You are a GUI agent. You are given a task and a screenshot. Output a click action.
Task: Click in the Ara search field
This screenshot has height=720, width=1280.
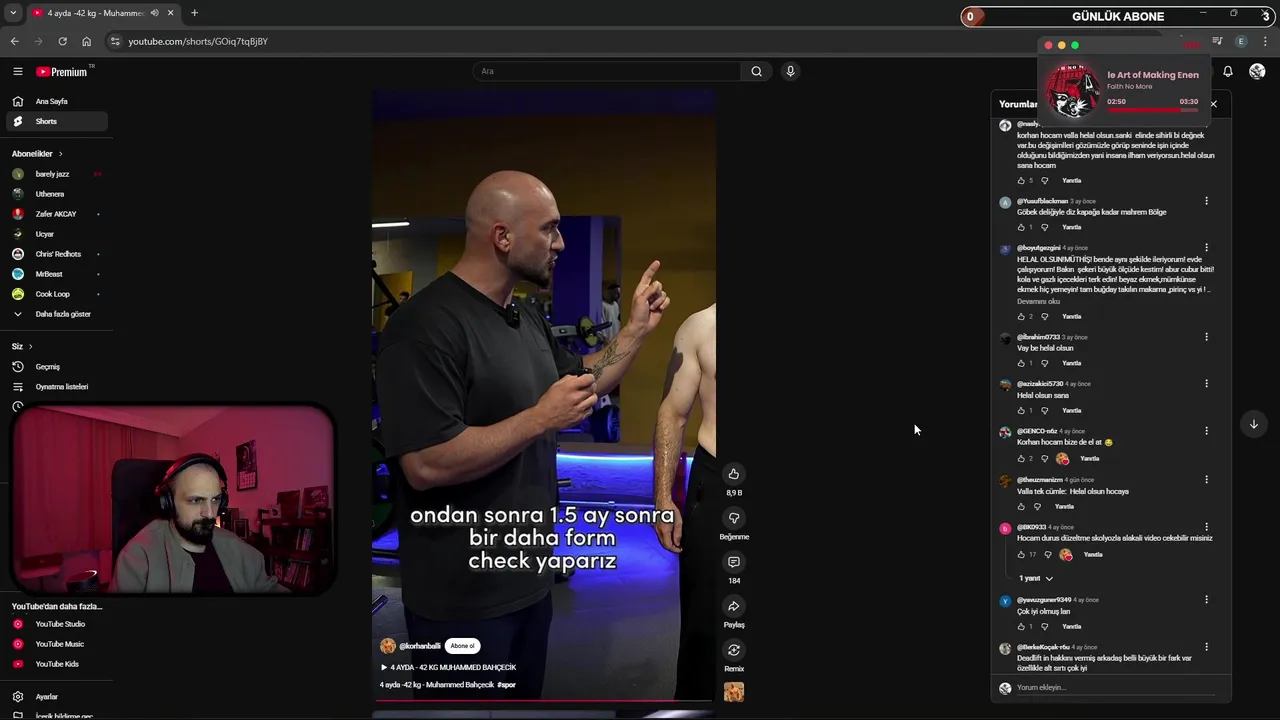608,71
